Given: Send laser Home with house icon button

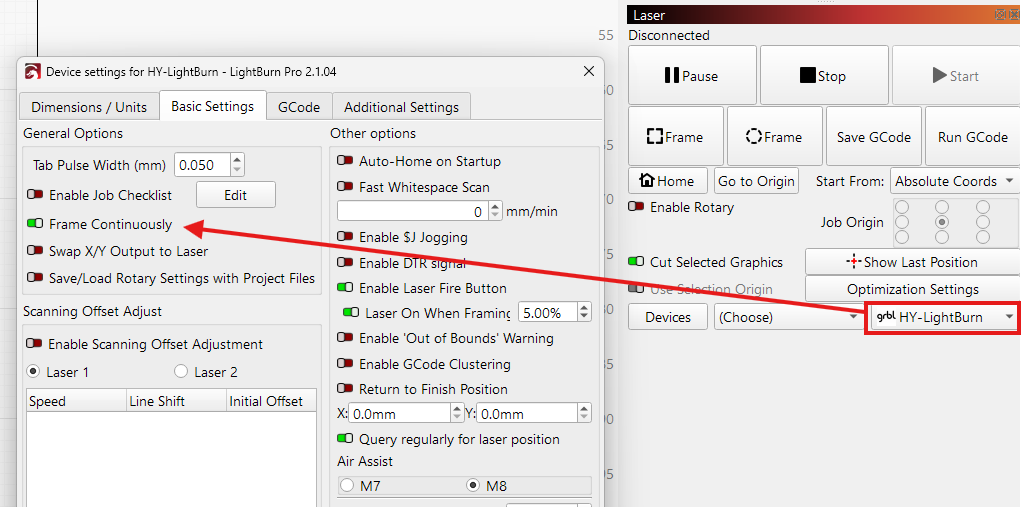Looking at the screenshot, I should pos(669,181).
